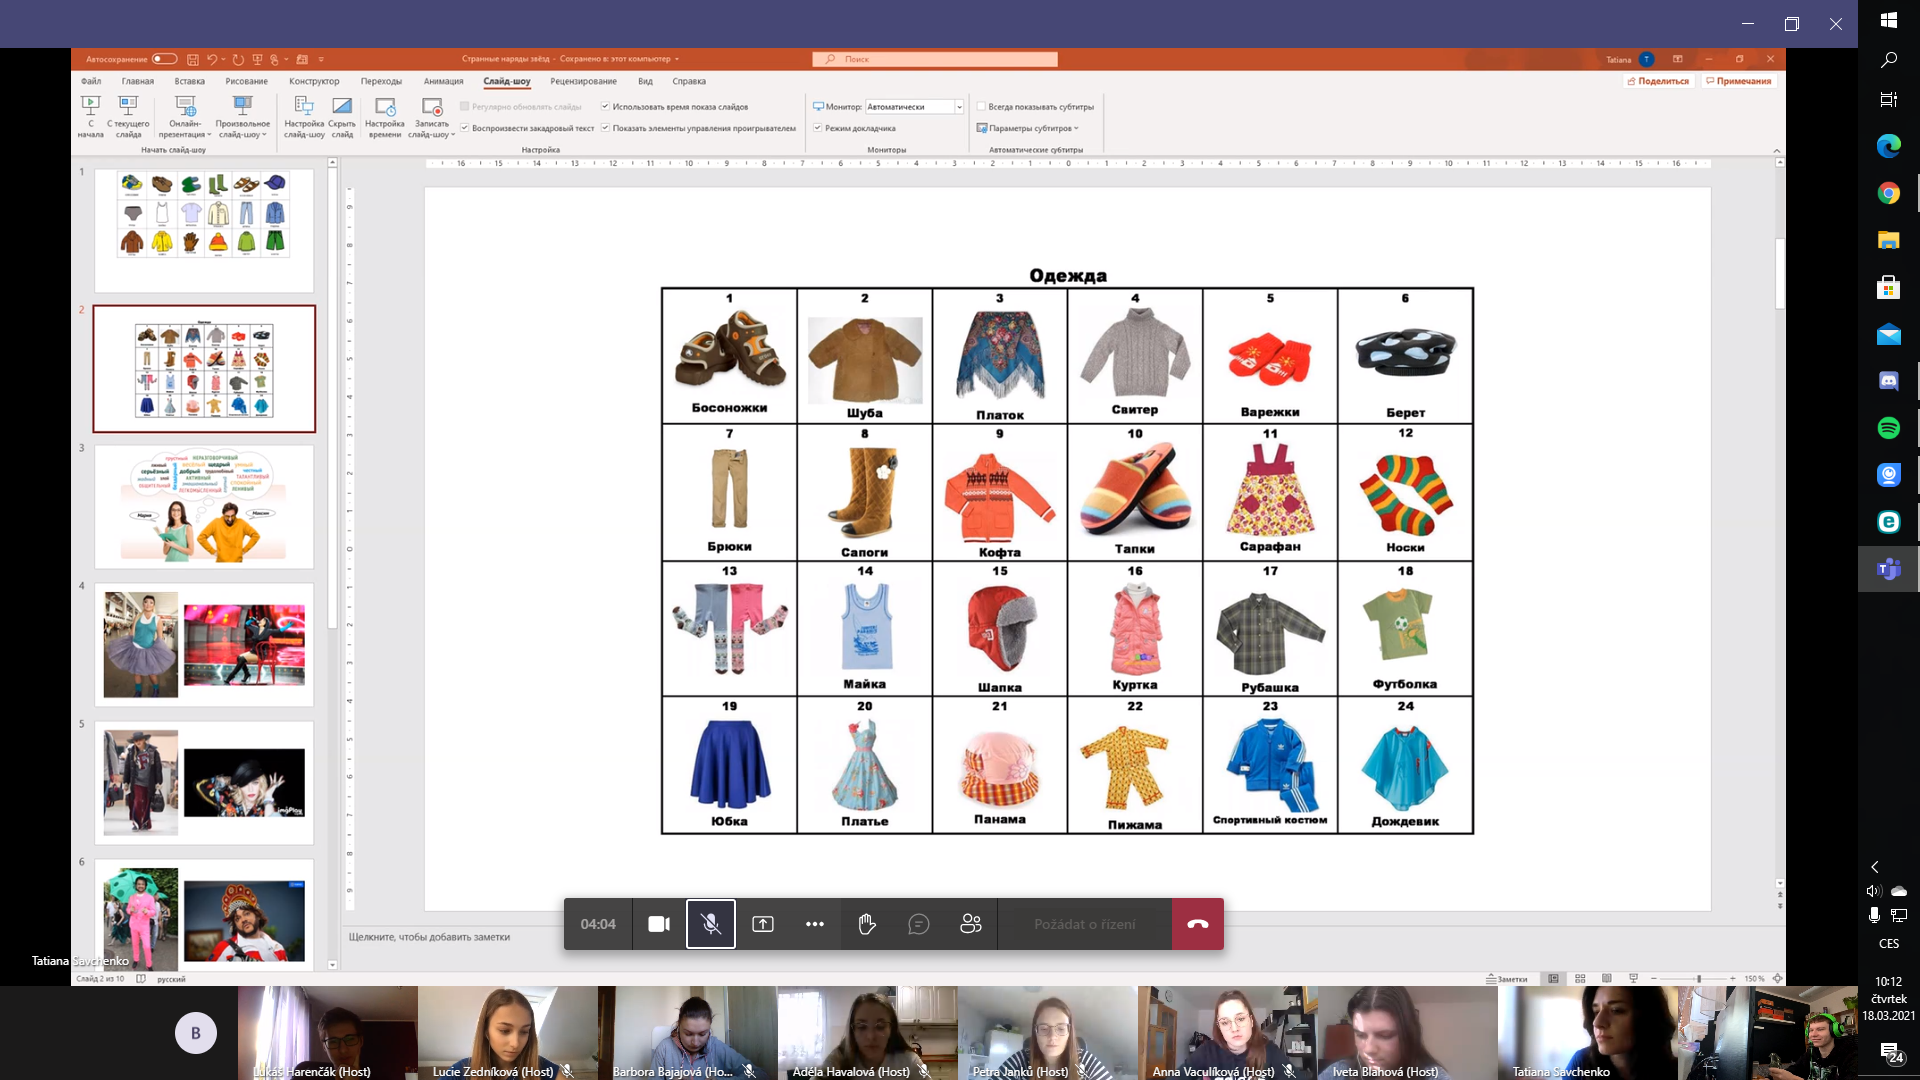This screenshot has width=1920, height=1080.
Task: Toggle the Автосохранение autosave switch
Action: click(x=165, y=59)
